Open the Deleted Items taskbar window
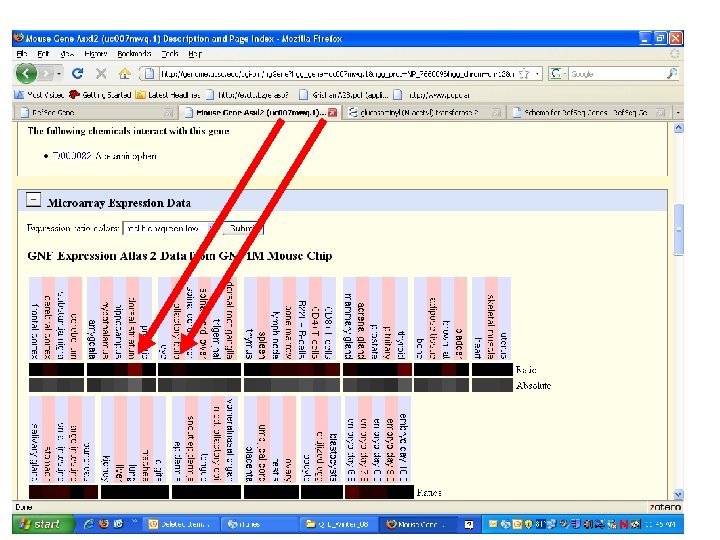This screenshot has width=720, height=540. (x=180, y=524)
